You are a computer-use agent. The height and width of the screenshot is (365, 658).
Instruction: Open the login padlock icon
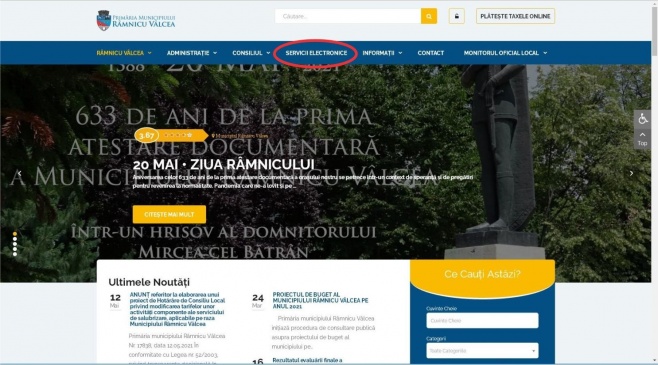pyautogui.click(x=457, y=16)
